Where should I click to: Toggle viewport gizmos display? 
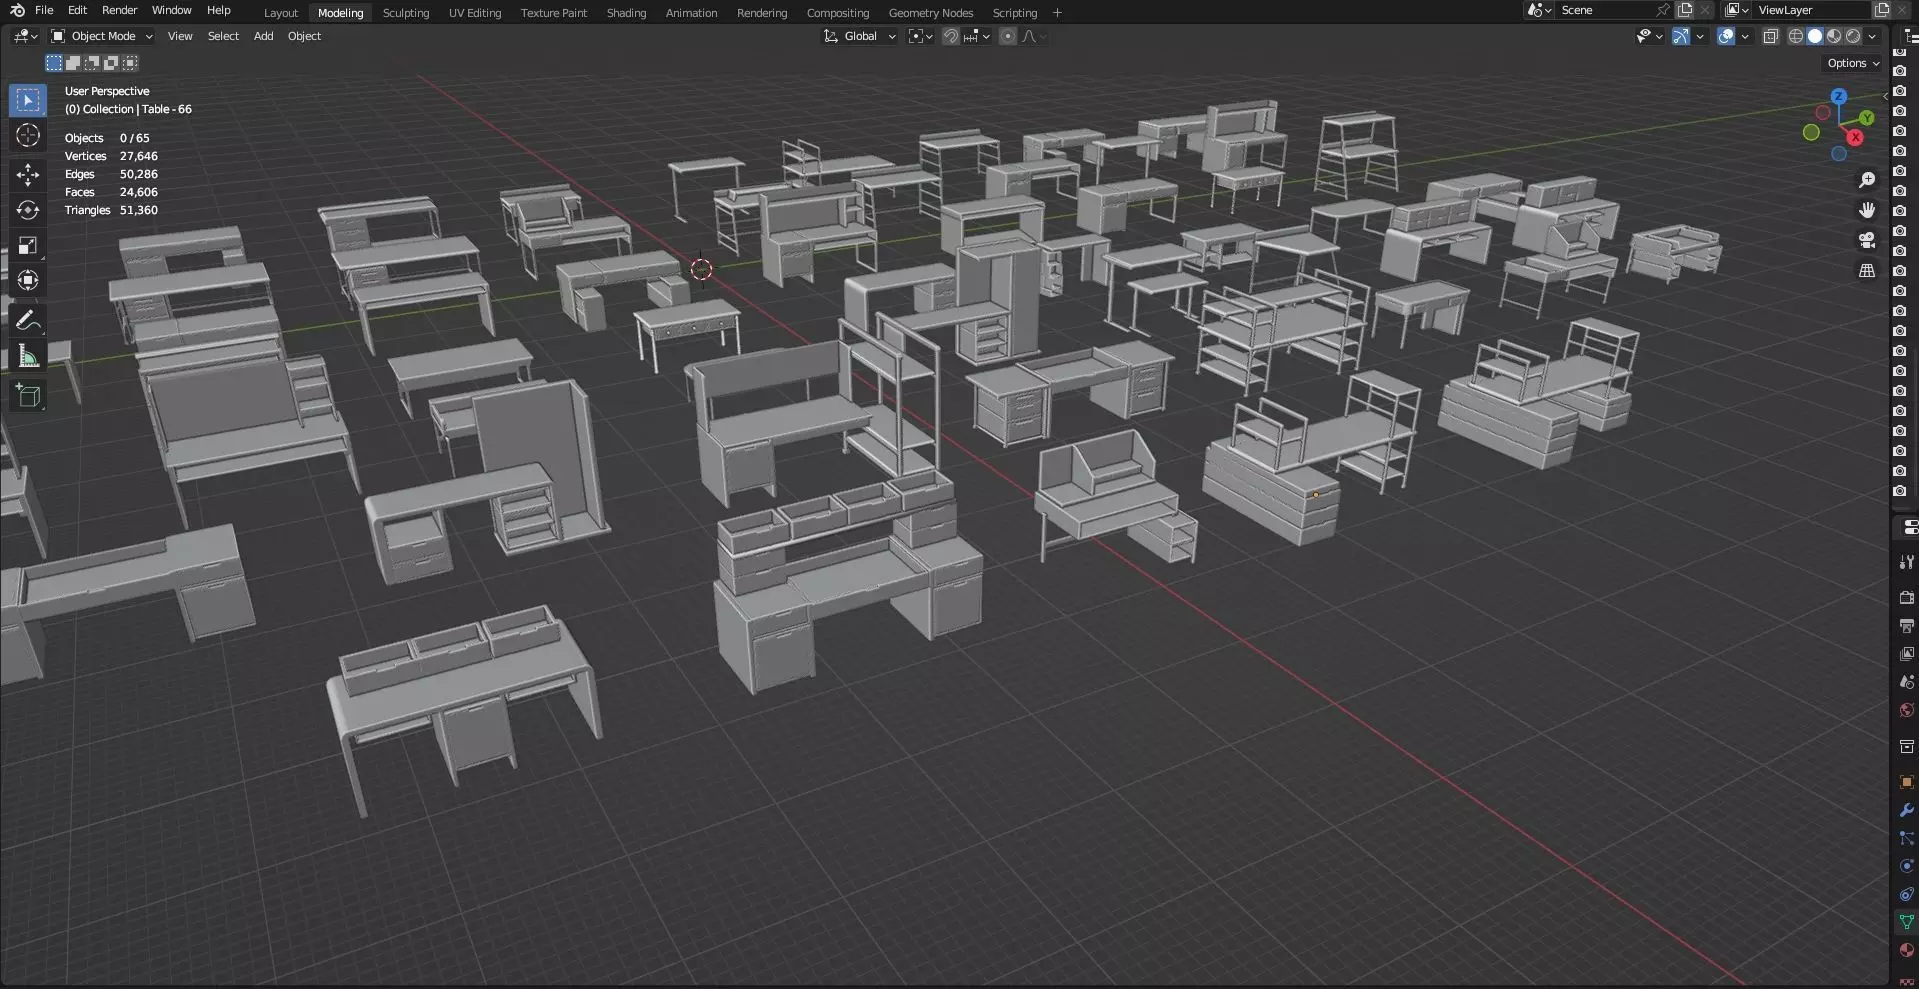pos(1681,36)
